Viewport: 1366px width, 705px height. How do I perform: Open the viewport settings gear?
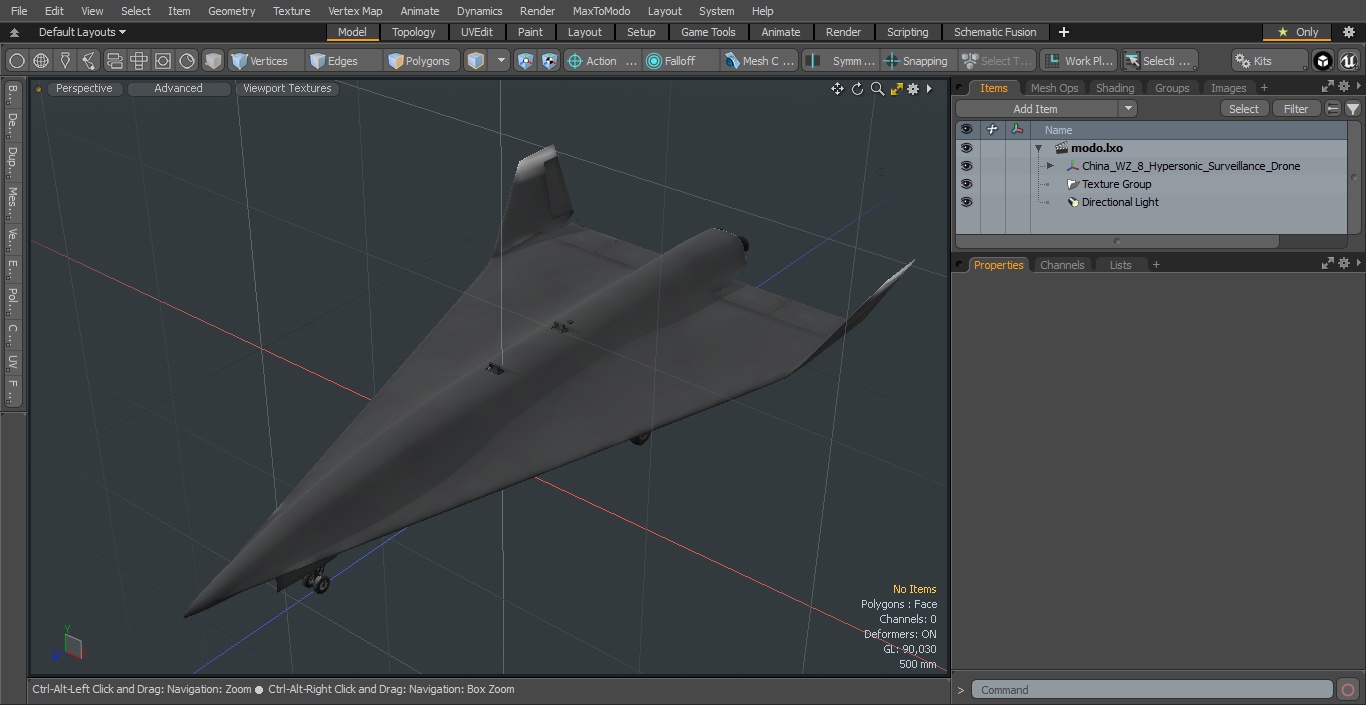[913, 89]
